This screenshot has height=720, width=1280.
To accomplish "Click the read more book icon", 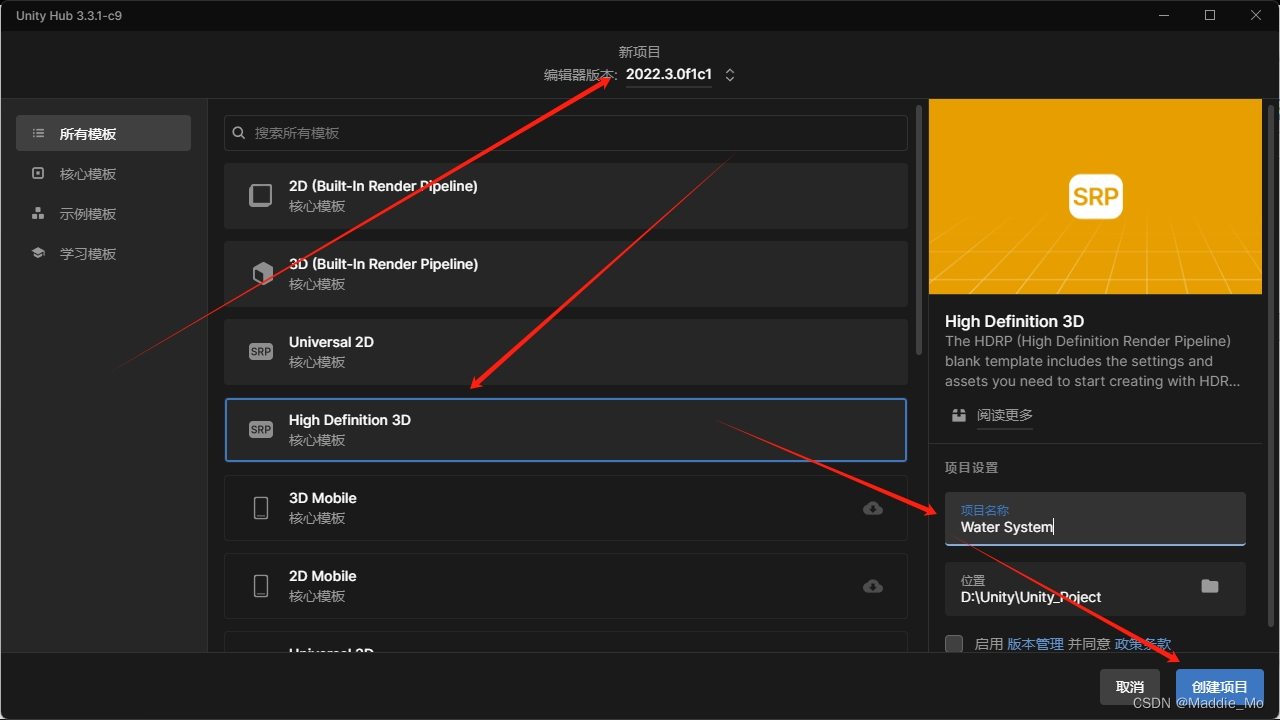I will (959, 415).
